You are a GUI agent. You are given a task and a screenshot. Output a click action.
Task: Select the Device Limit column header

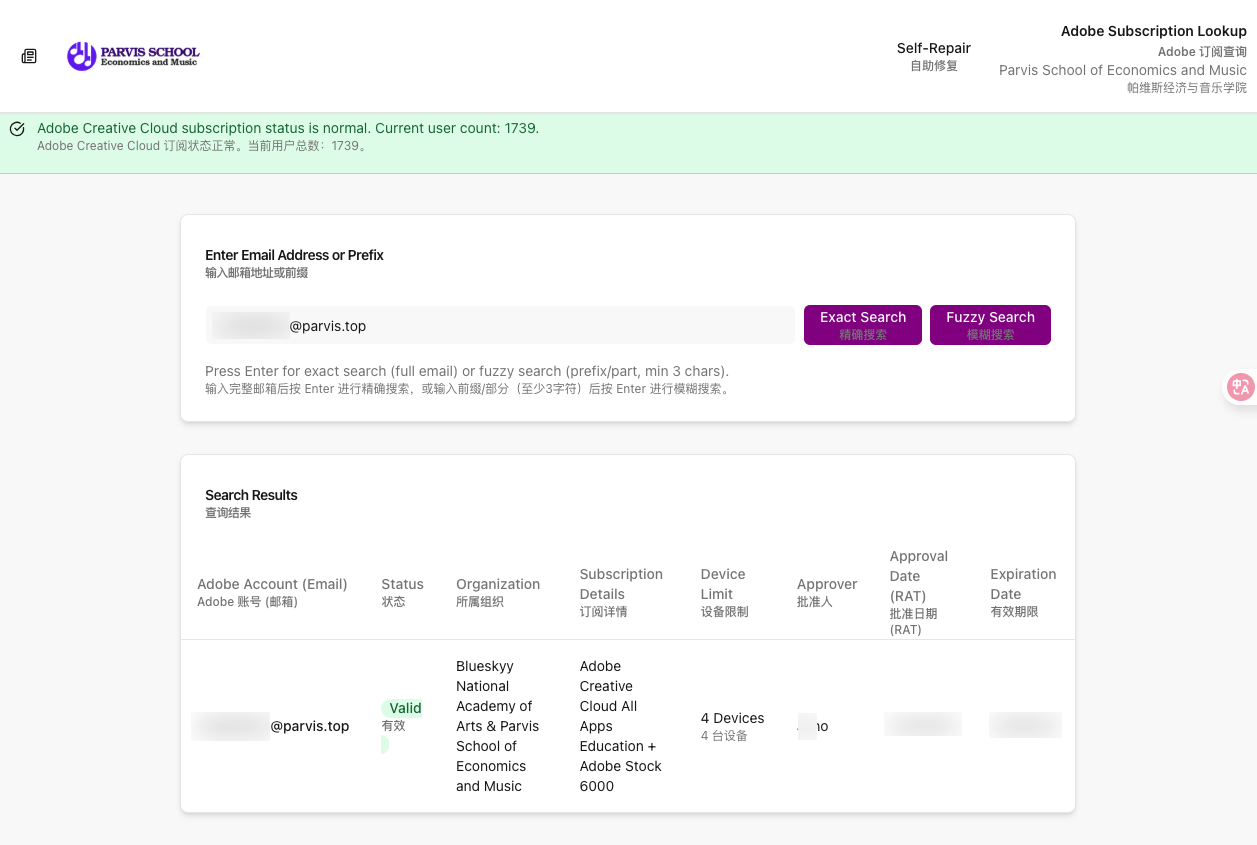724,592
